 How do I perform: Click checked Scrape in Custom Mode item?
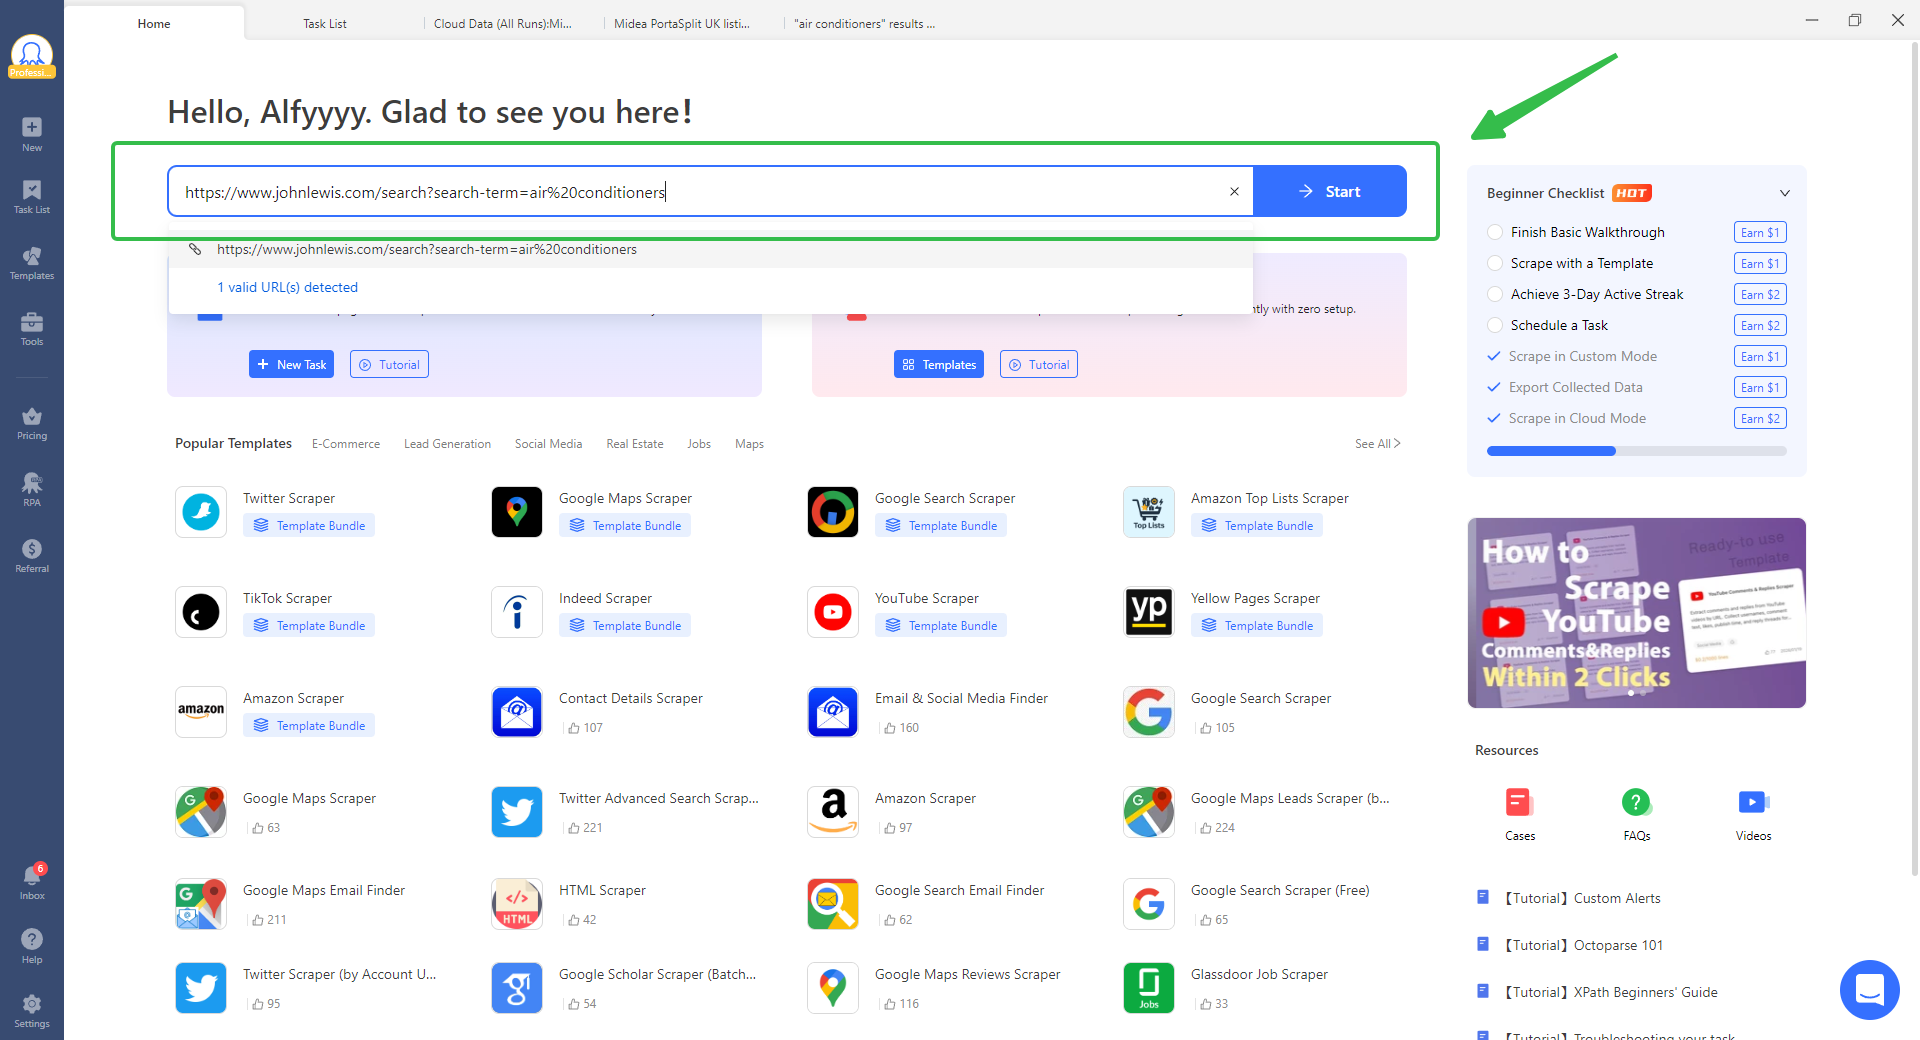[x=1572, y=356]
